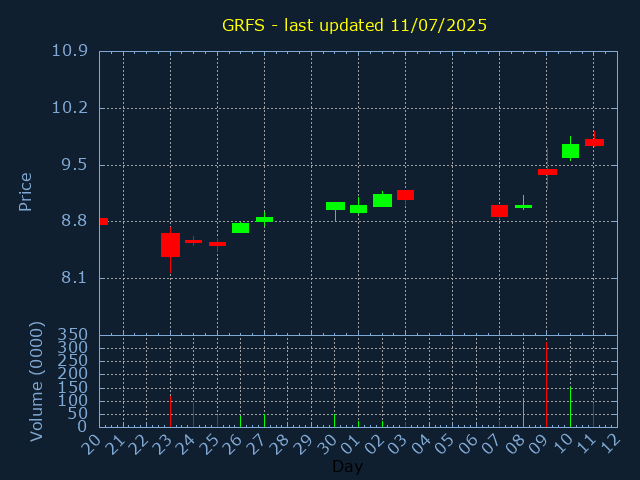
Task: Click the day label 06 on the x-axis
Action: click(467, 444)
